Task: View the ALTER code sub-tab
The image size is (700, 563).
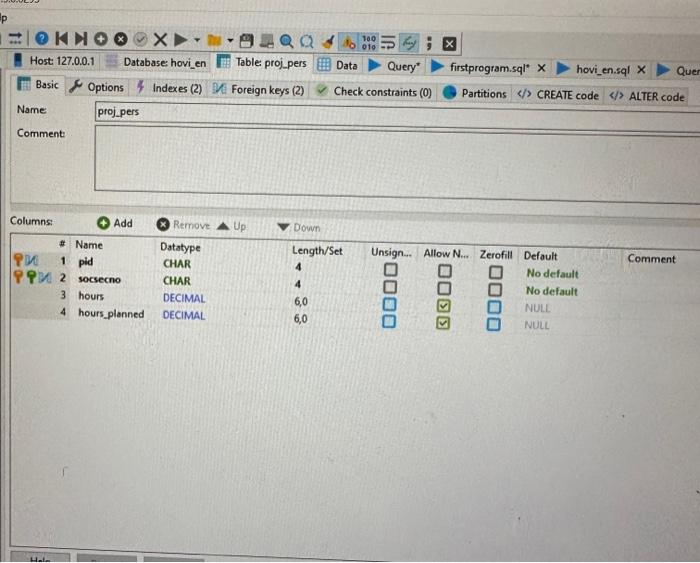Action: [x=647, y=96]
